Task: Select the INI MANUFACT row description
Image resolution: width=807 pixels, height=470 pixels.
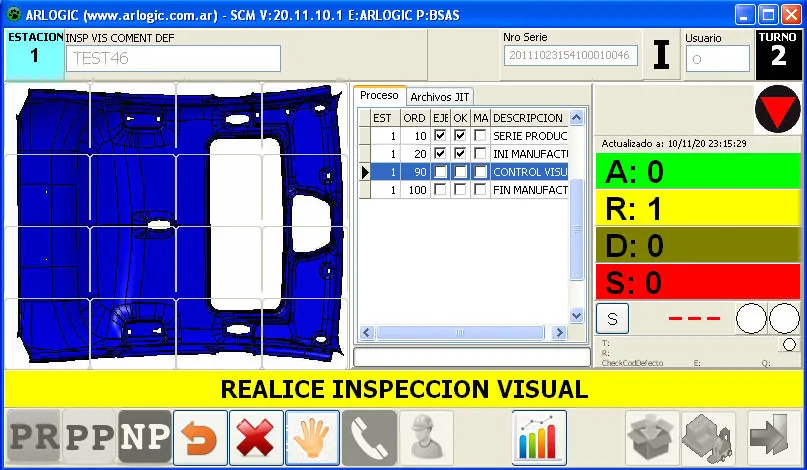Action: coord(530,154)
